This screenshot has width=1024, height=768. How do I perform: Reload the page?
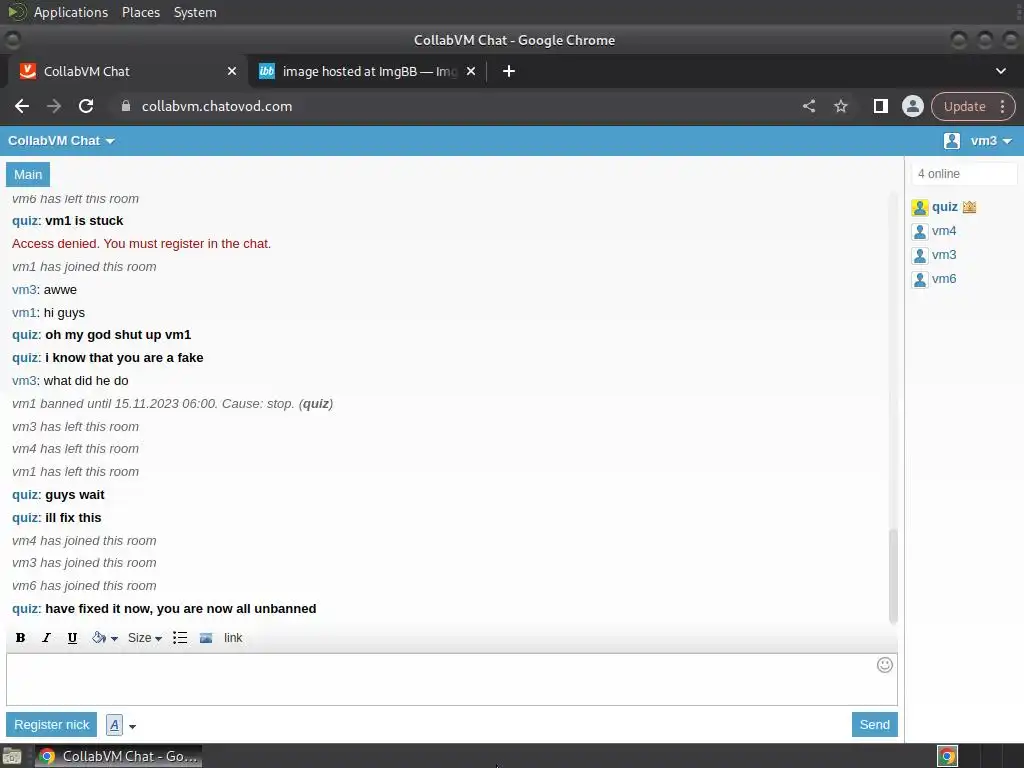(86, 106)
